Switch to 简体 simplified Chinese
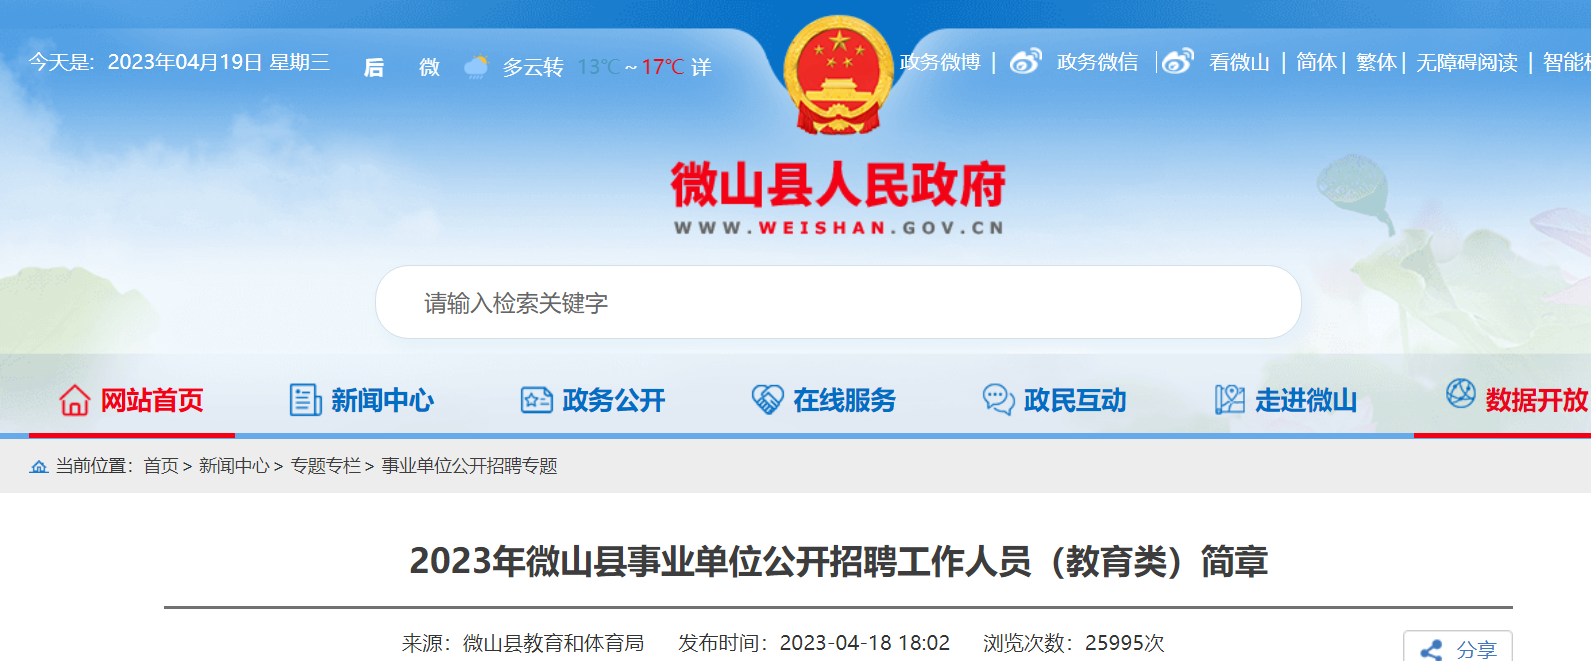1591x661 pixels. point(1316,62)
